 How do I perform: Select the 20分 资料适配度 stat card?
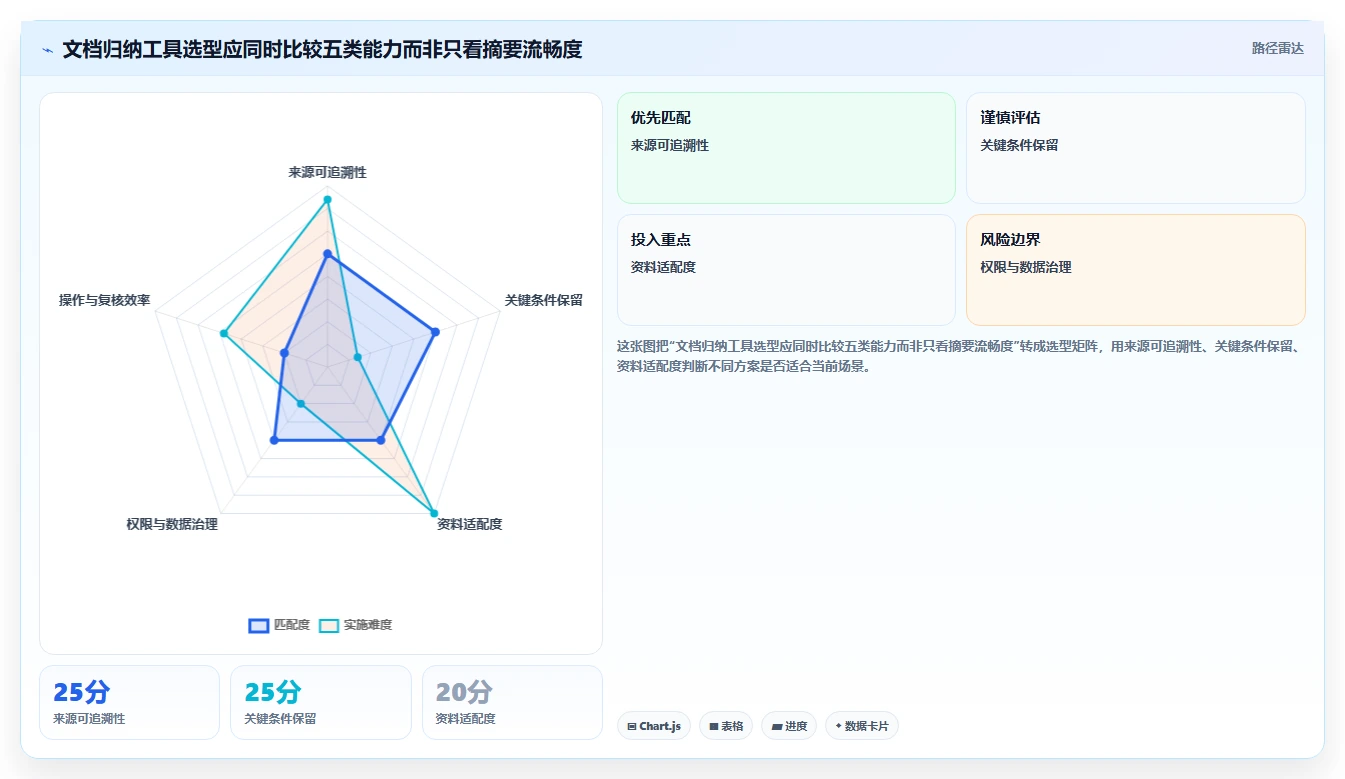pyautogui.click(x=512, y=702)
